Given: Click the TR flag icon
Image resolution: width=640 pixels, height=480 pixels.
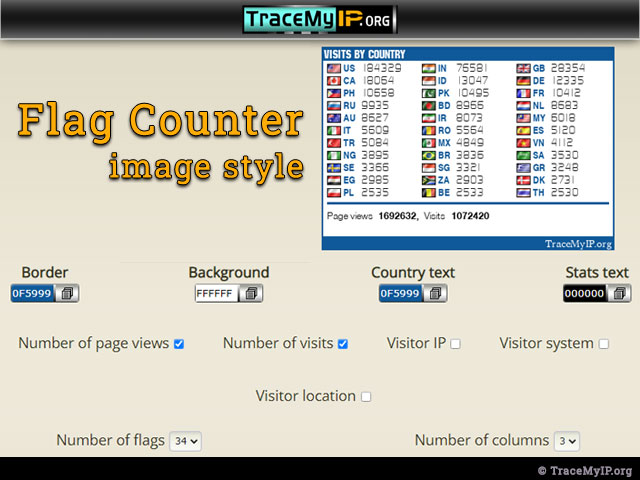Looking at the screenshot, I should pyautogui.click(x=334, y=143).
